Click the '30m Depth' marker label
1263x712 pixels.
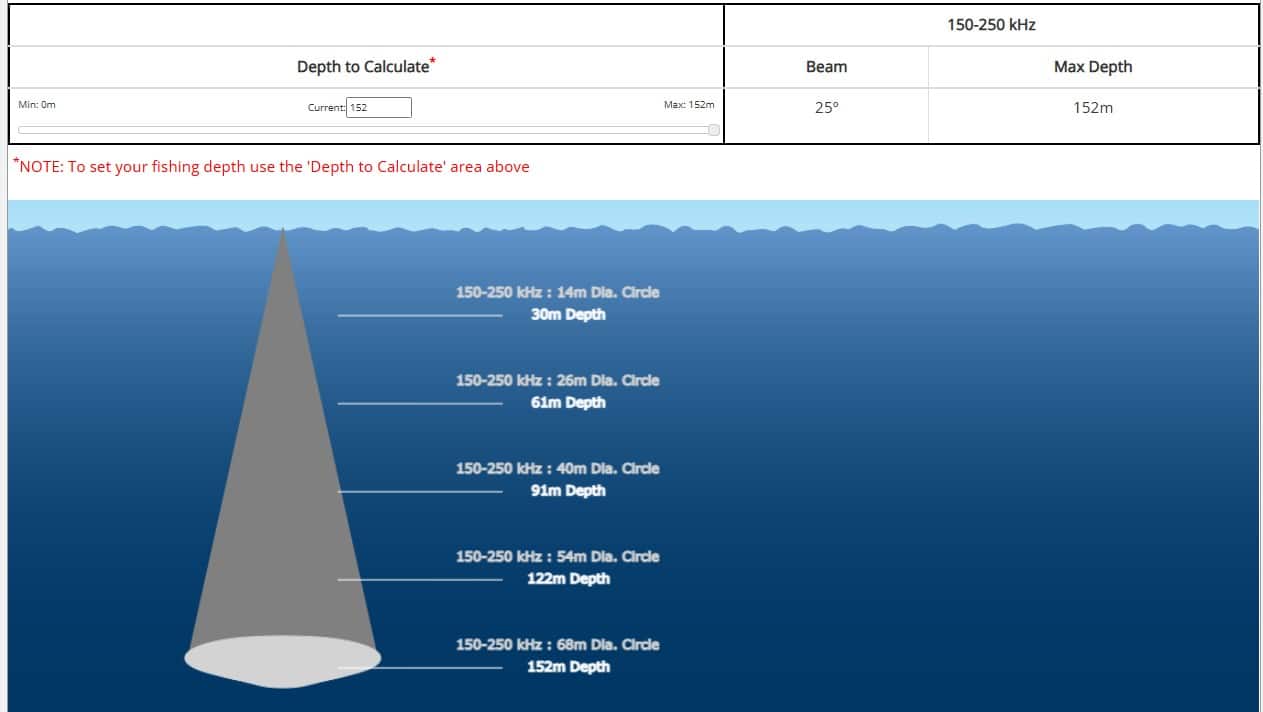[568, 315]
